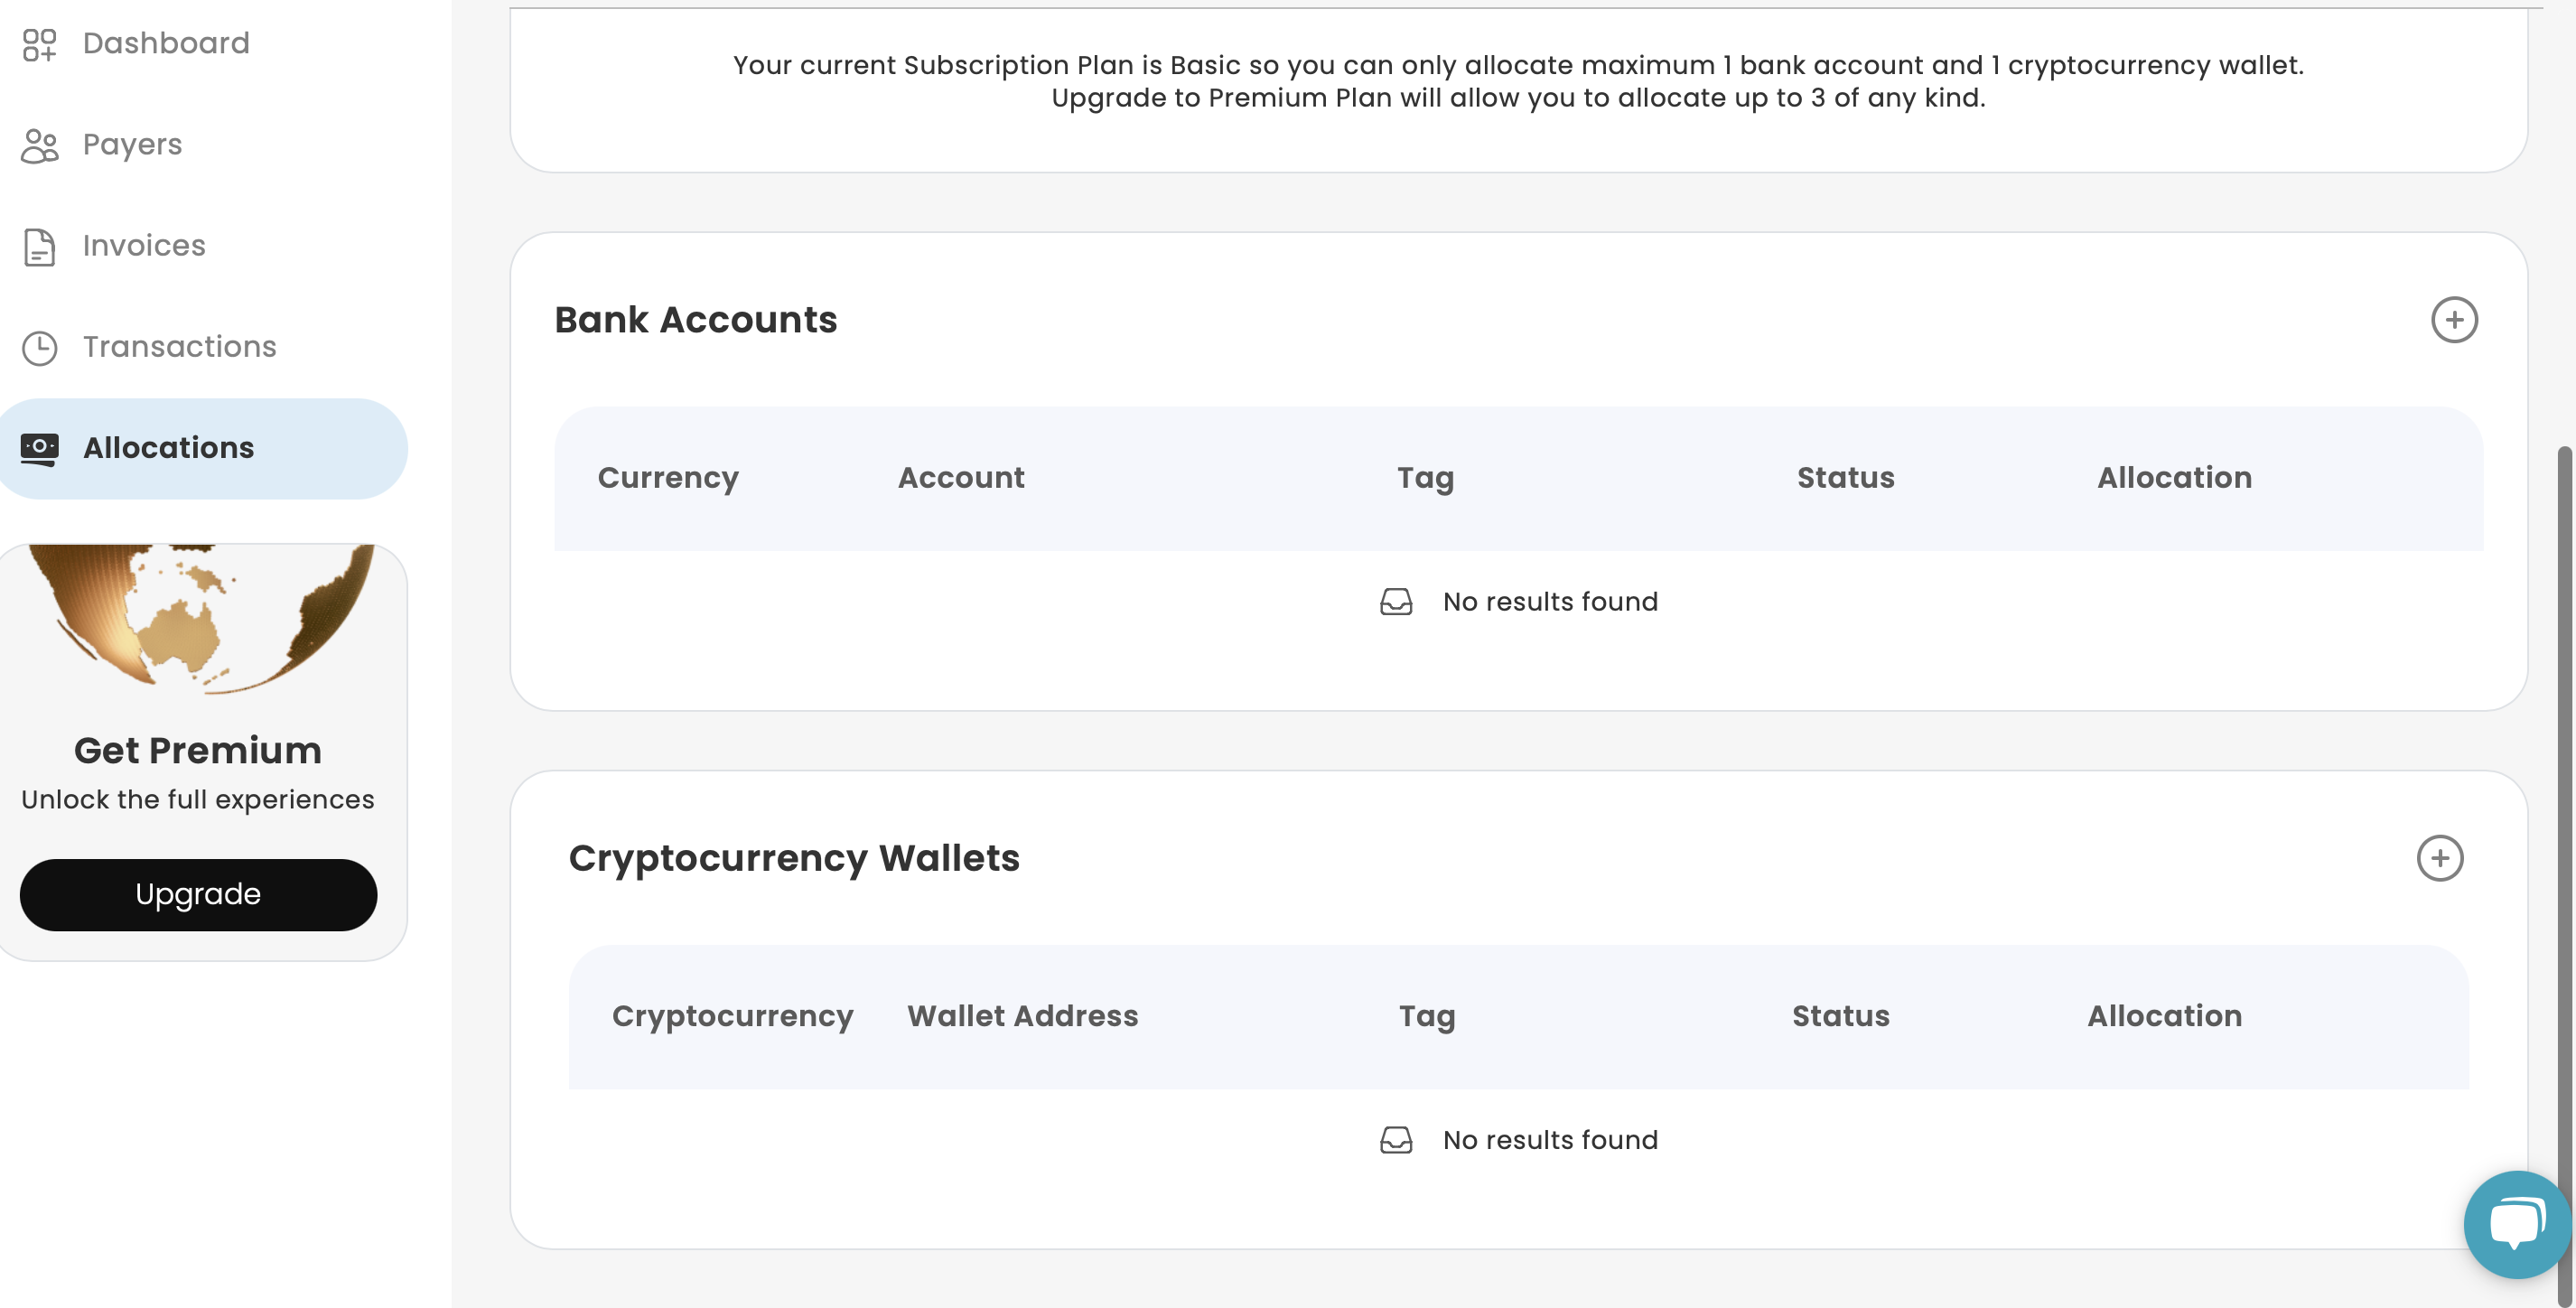Screen dimensions: 2576x1308
Task: Click the Wallet Address column header
Action: coord(1022,1016)
